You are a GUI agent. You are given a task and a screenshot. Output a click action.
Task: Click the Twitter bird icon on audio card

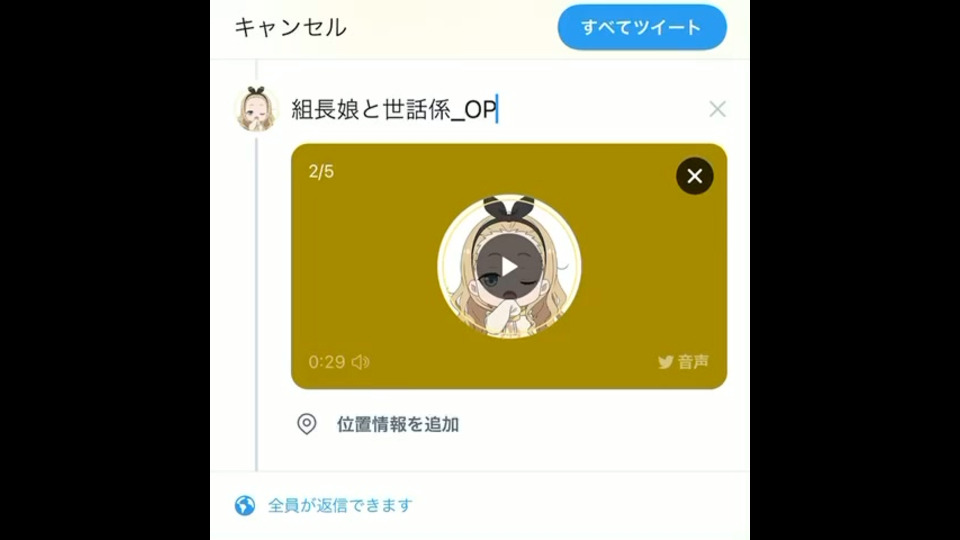(x=666, y=362)
